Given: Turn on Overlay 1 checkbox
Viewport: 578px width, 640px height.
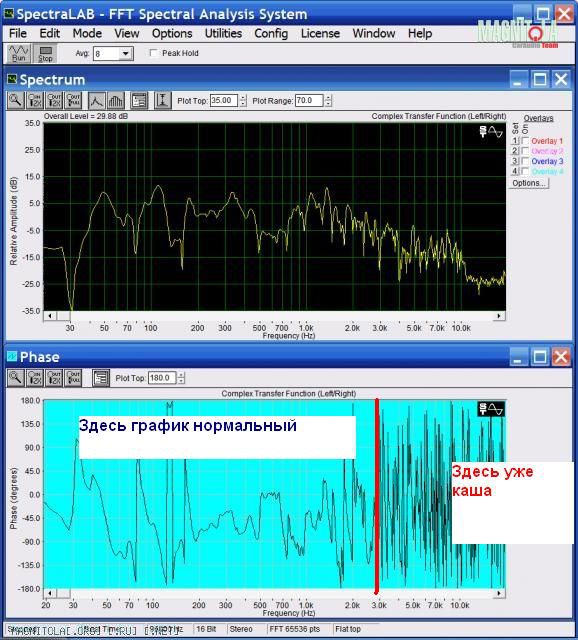Looking at the screenshot, I should click(525, 141).
